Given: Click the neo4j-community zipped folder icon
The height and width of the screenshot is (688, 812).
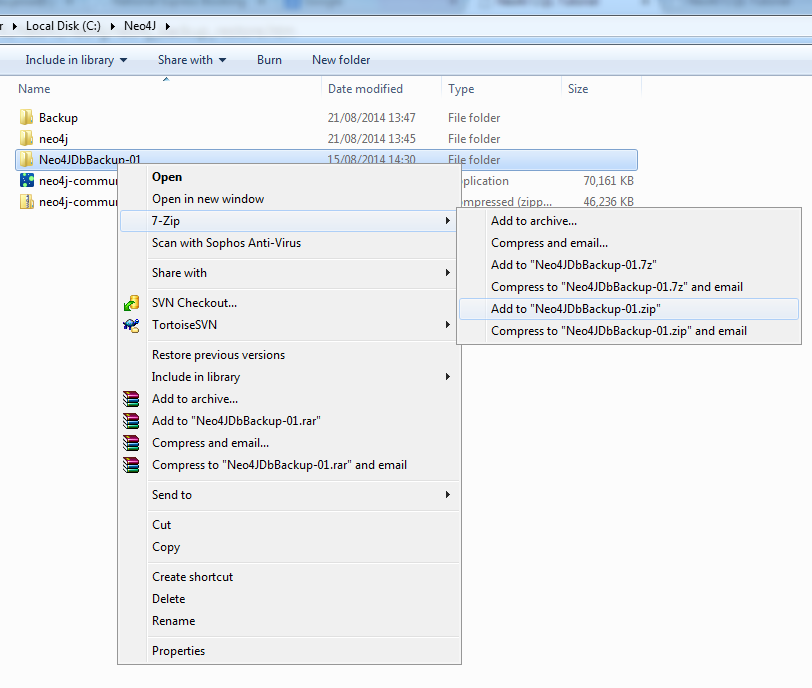Looking at the screenshot, I should (x=26, y=201).
